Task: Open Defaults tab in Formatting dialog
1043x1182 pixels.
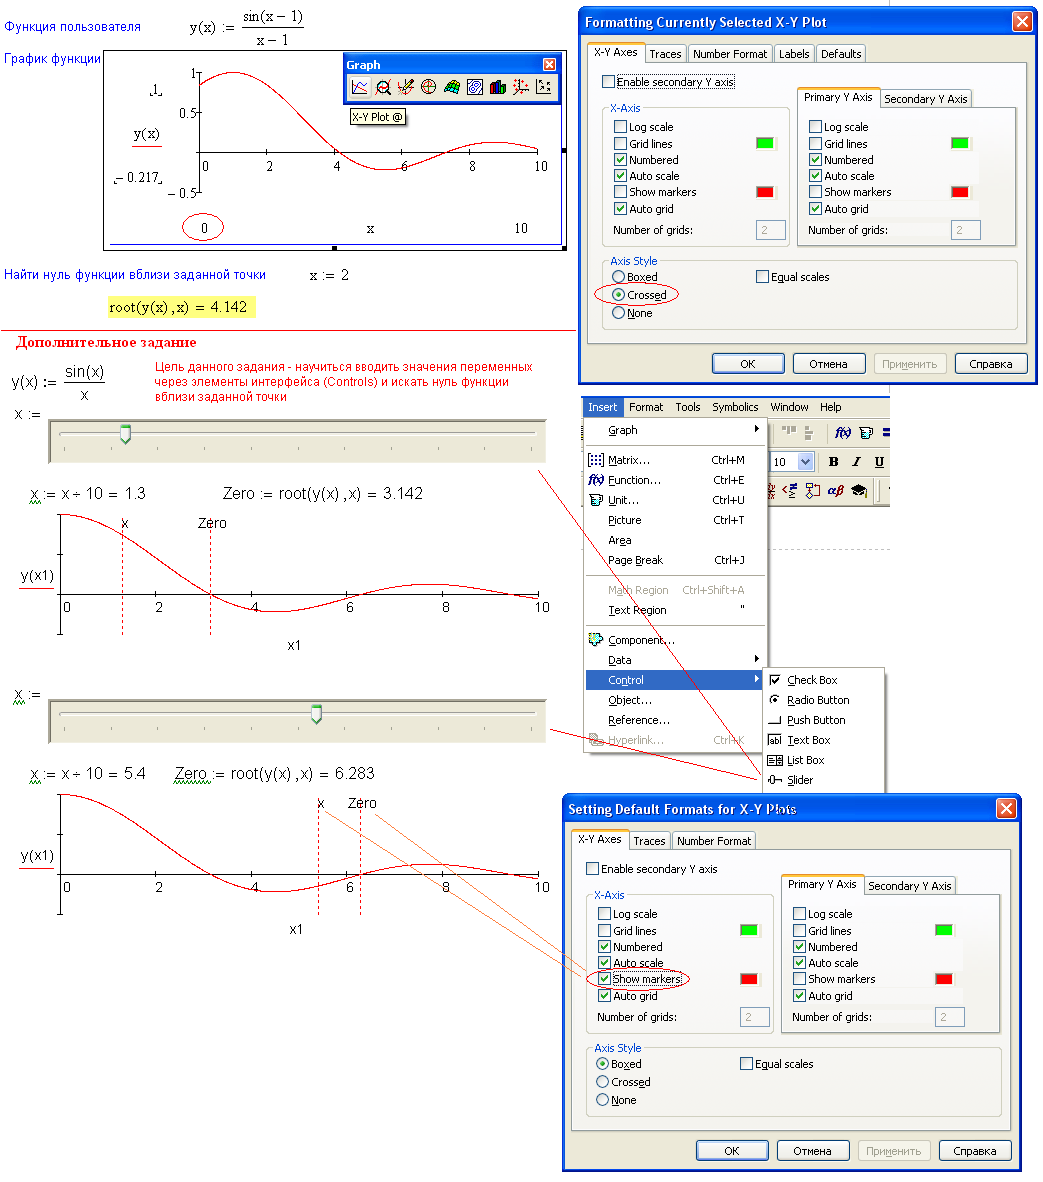Action: click(x=841, y=54)
